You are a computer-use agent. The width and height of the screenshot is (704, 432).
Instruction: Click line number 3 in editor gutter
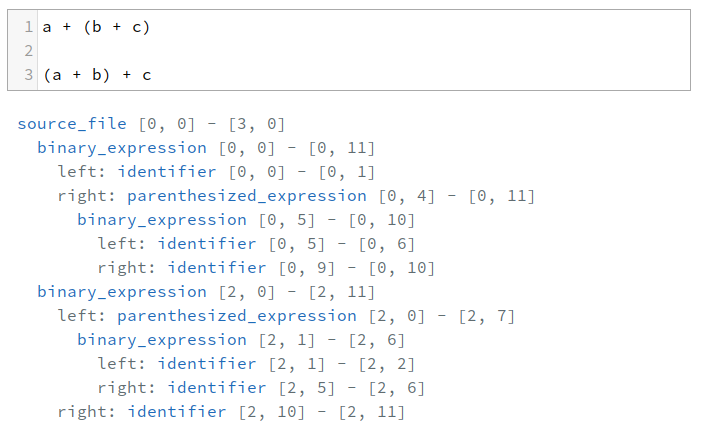pyautogui.click(x=28, y=75)
